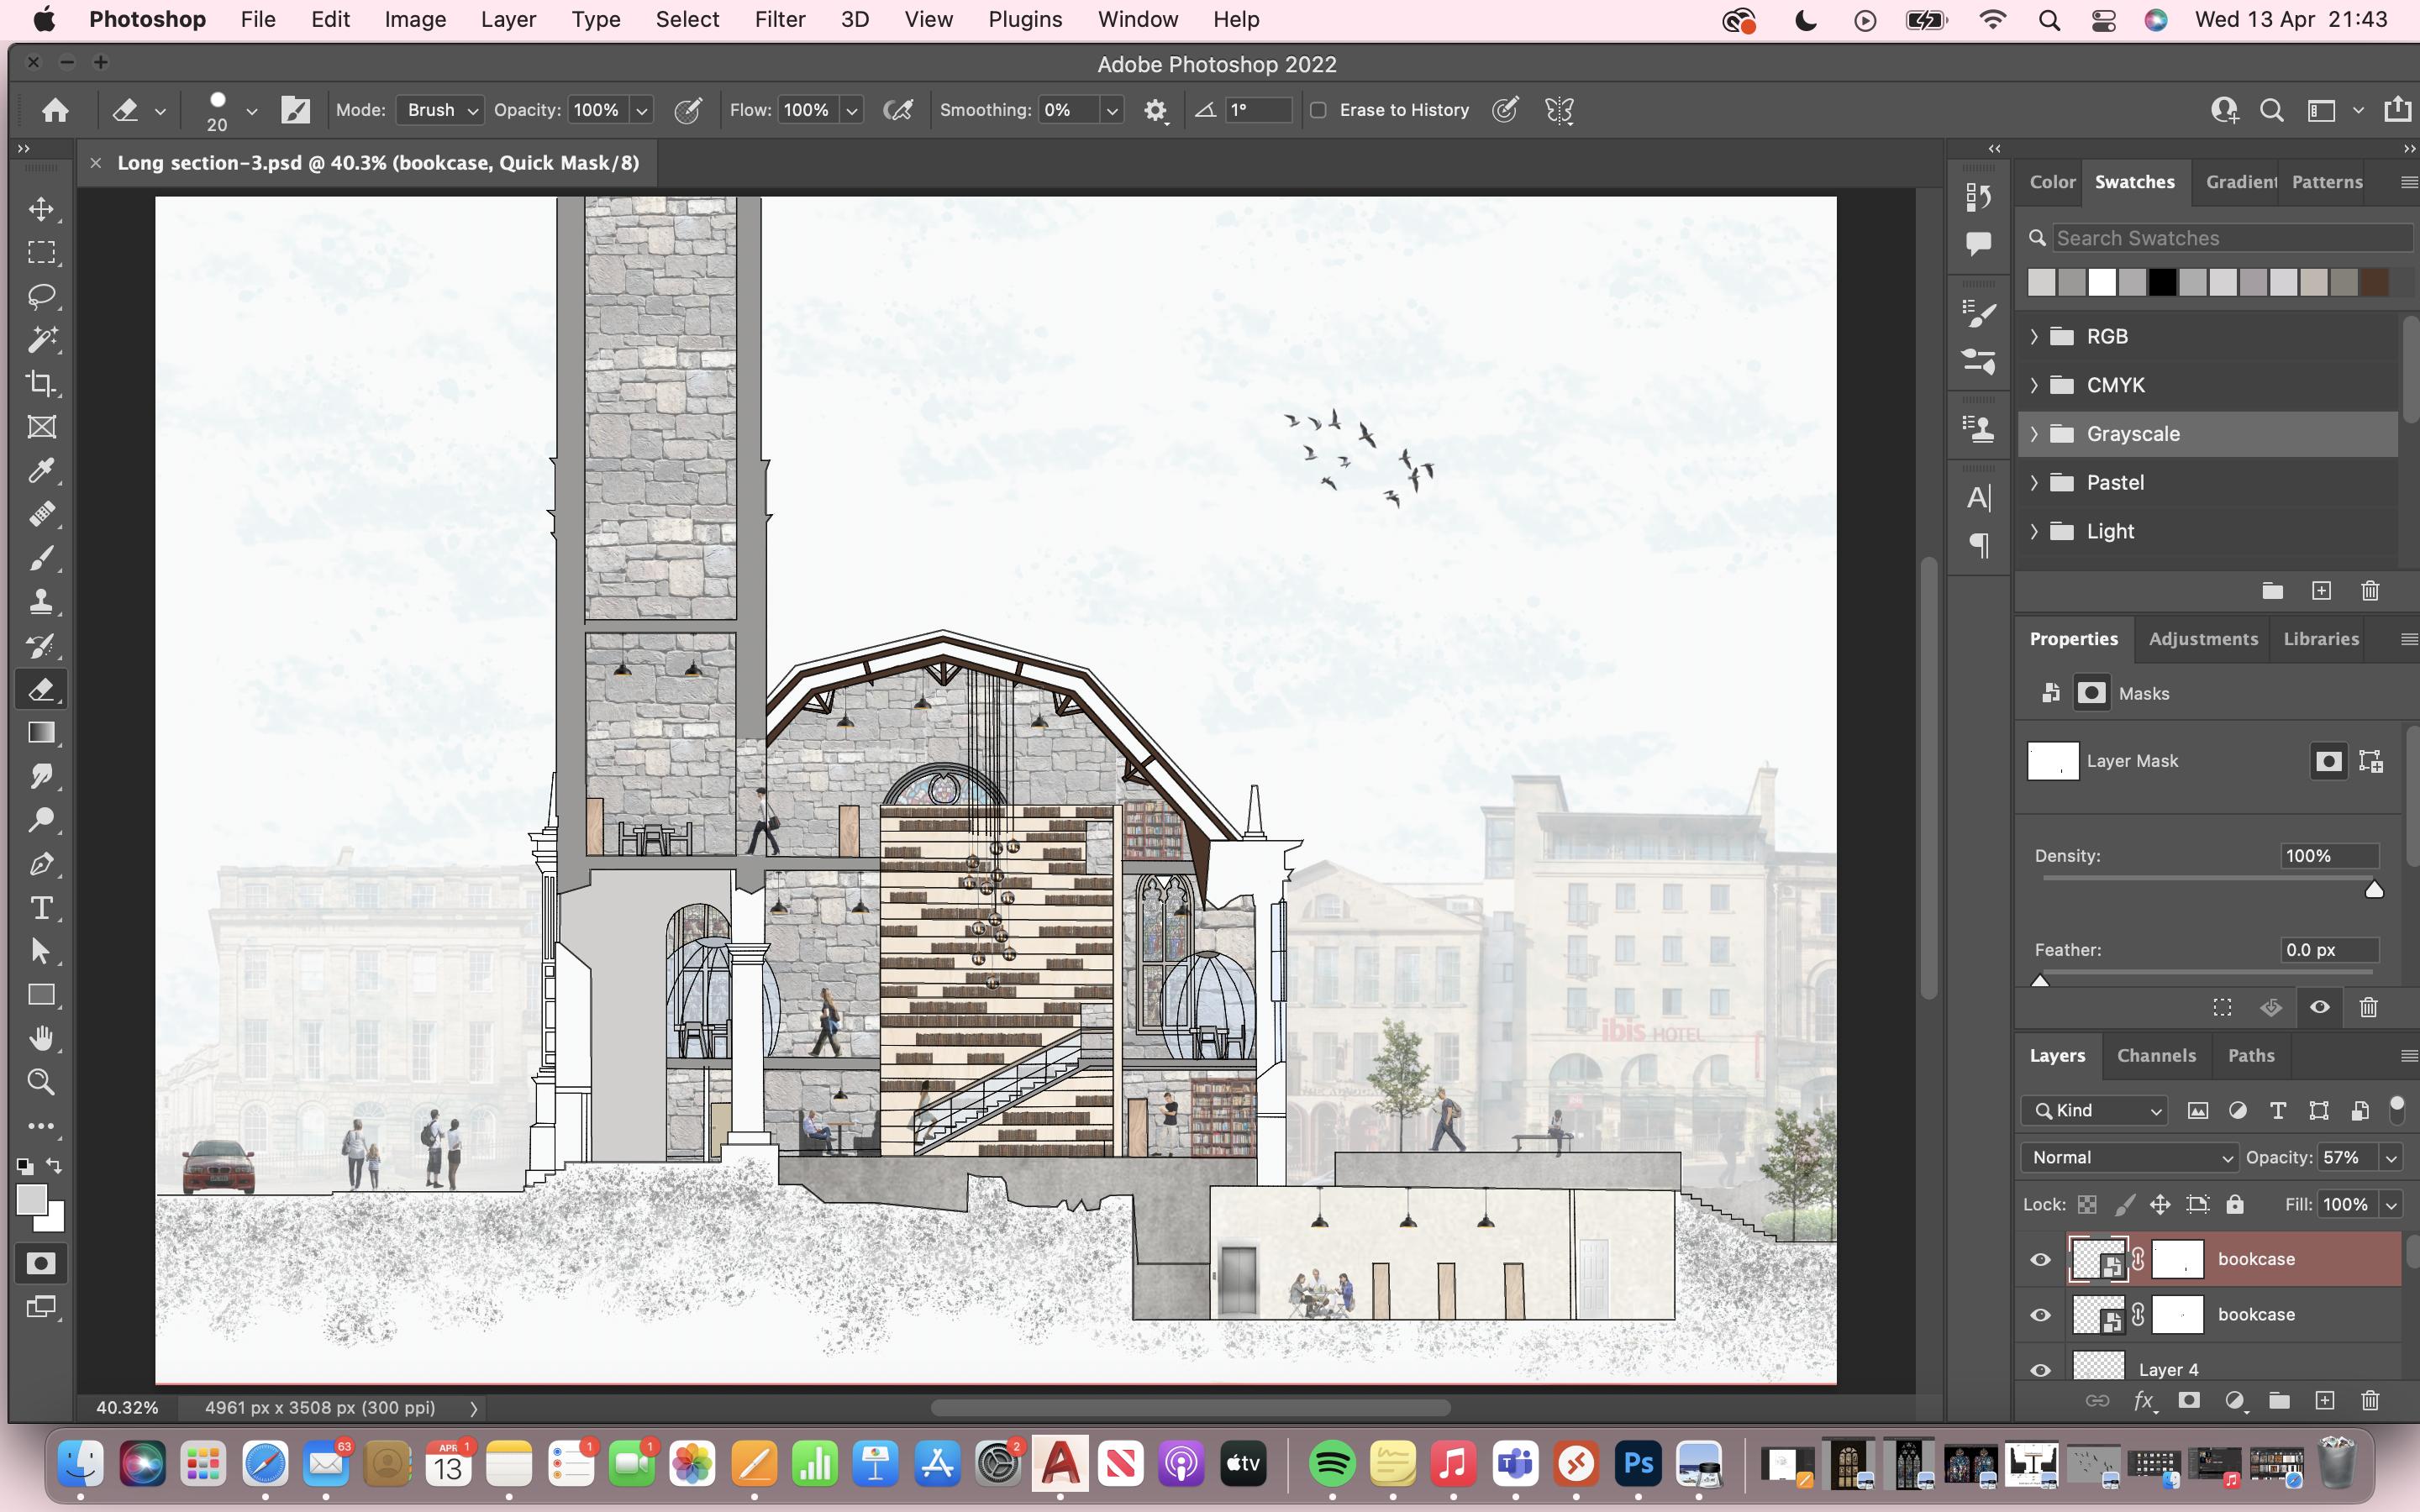This screenshot has width=2420, height=1512.
Task: Select the Clone Stamp tool
Action: click(41, 601)
